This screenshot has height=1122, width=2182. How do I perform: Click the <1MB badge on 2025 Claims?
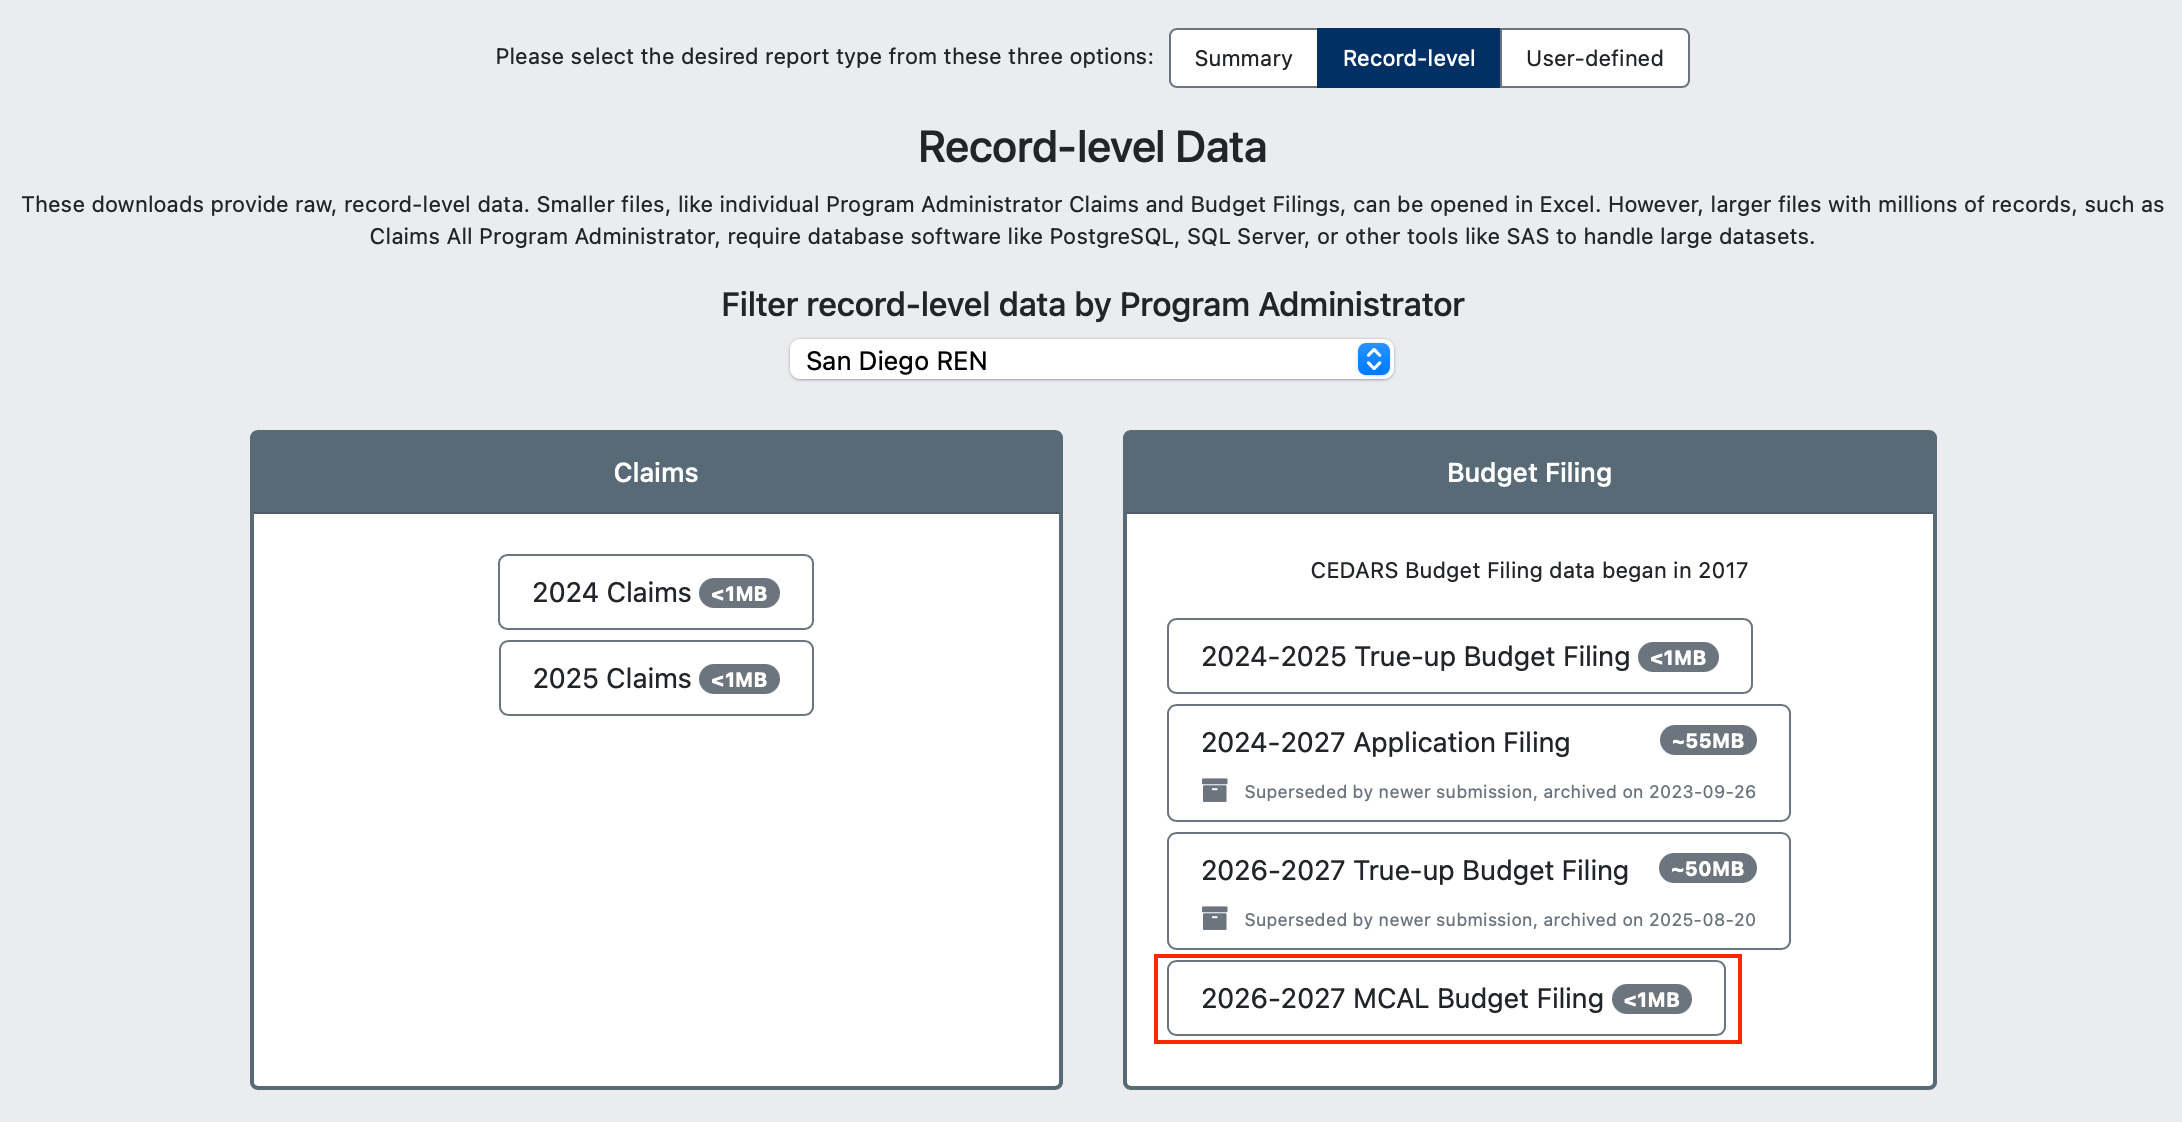[739, 679]
